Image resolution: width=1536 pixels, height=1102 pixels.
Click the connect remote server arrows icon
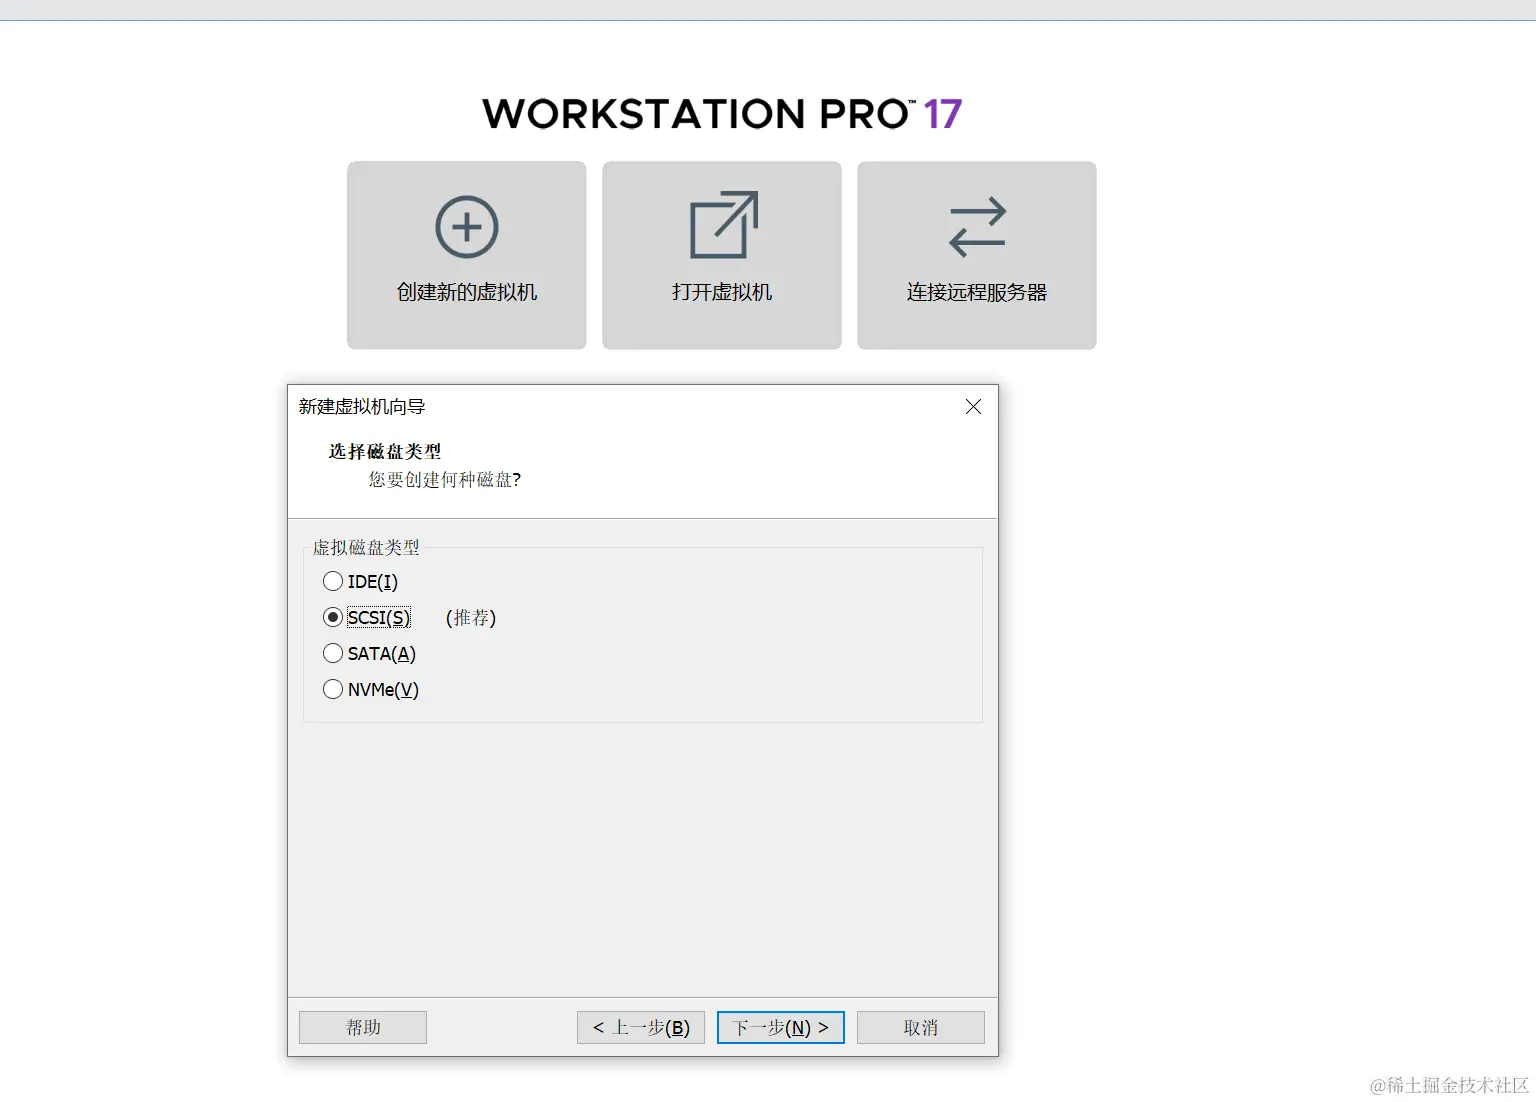pos(977,227)
